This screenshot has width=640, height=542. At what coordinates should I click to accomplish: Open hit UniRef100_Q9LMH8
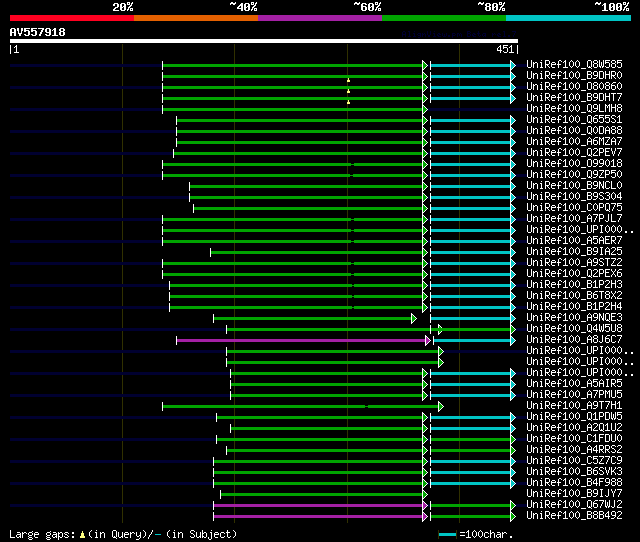tap(574, 108)
